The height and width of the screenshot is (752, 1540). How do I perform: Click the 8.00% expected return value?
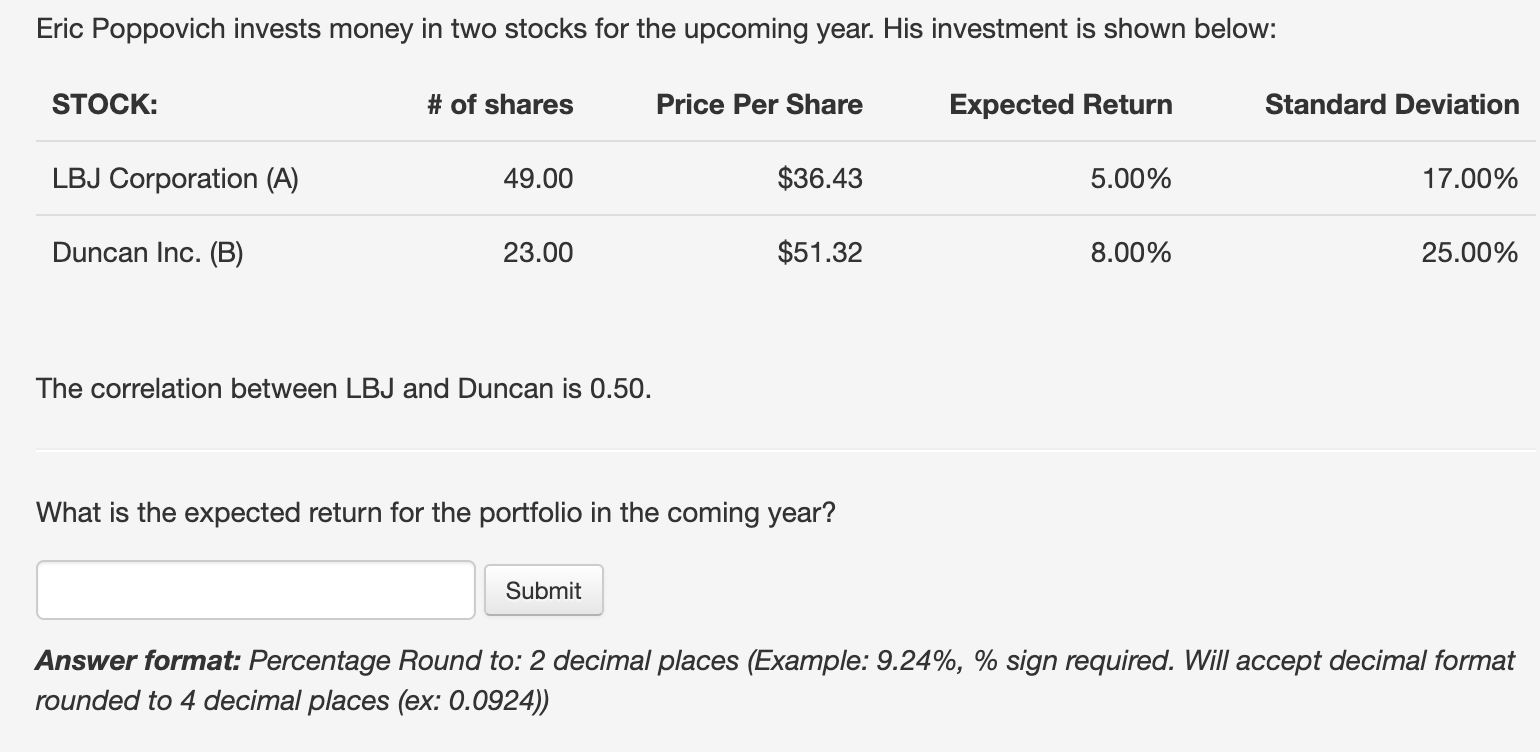[x=1131, y=253]
